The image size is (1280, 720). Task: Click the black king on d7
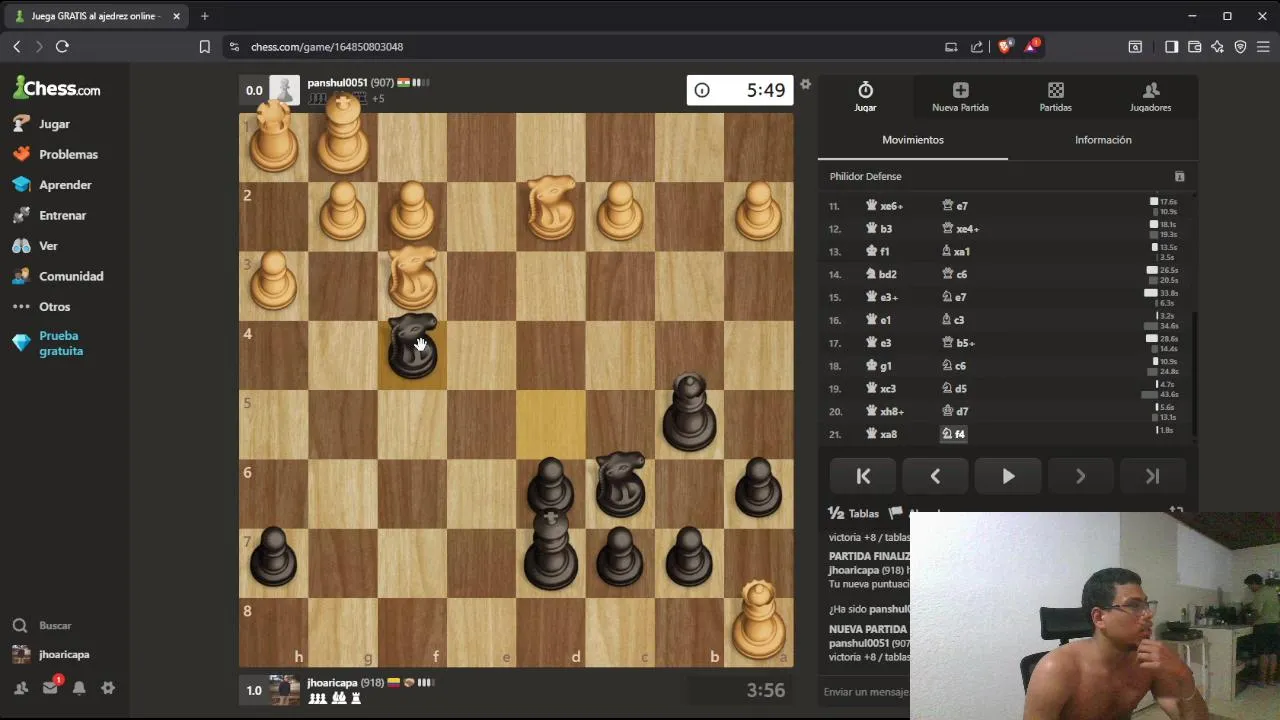550,550
